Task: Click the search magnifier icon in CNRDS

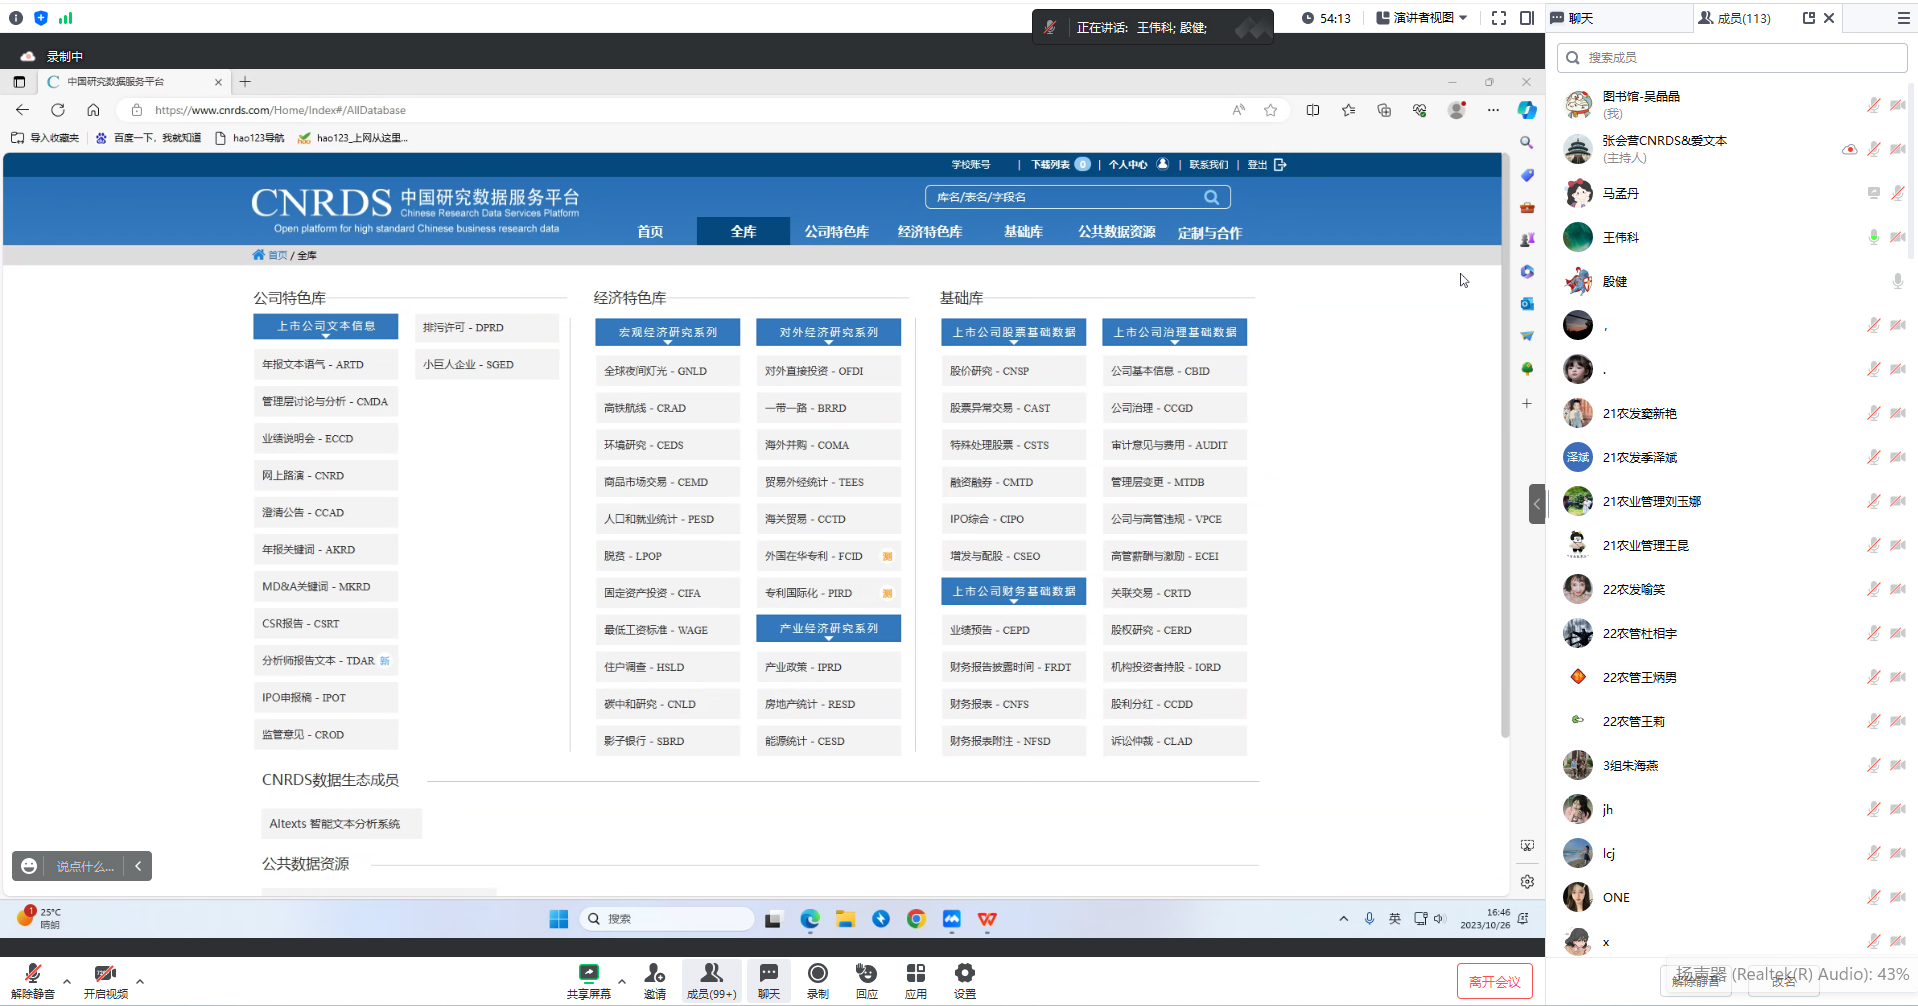Action: point(1212,197)
